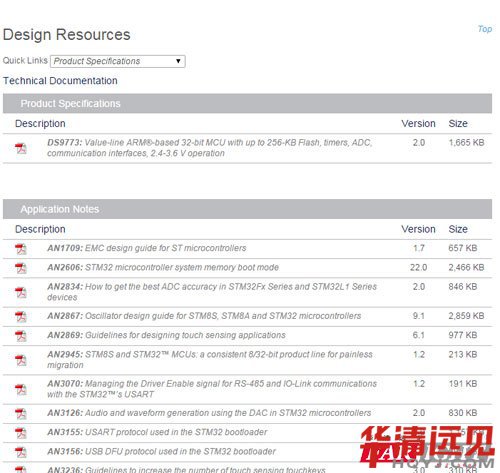Open PDF icon next to AN2606

[x=21, y=268]
